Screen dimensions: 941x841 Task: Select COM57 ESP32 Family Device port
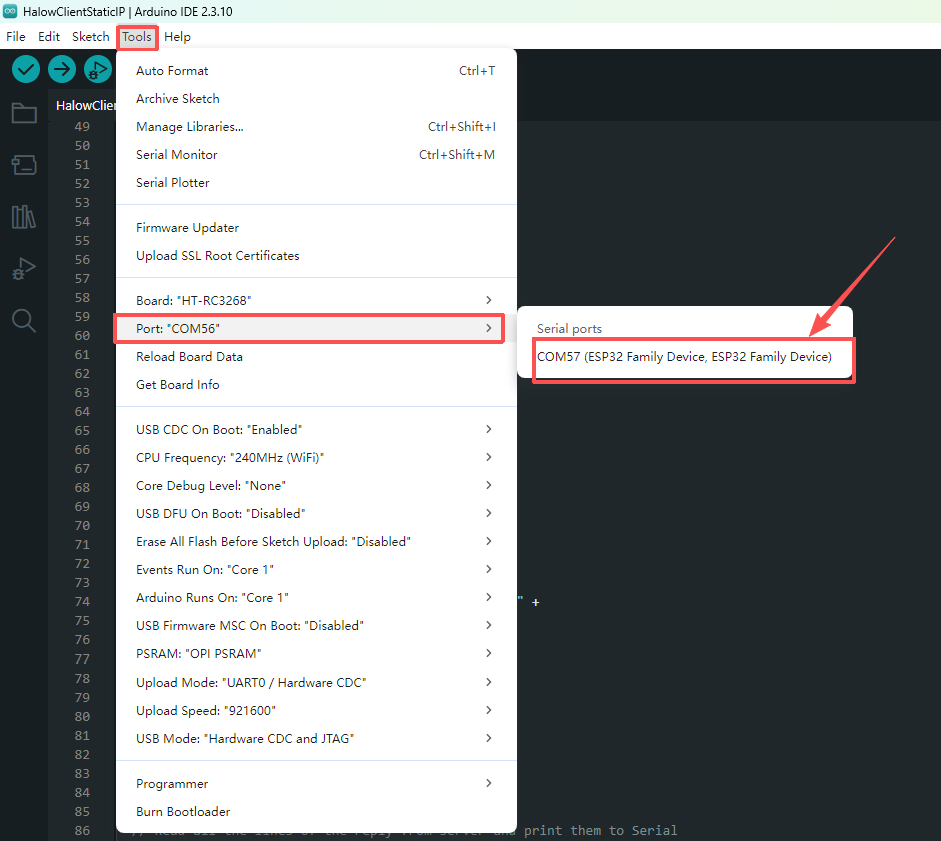click(x=685, y=357)
